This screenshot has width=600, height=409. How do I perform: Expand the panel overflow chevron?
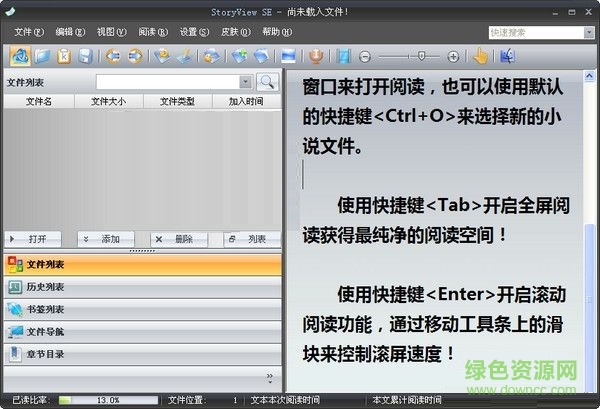pos(269,378)
